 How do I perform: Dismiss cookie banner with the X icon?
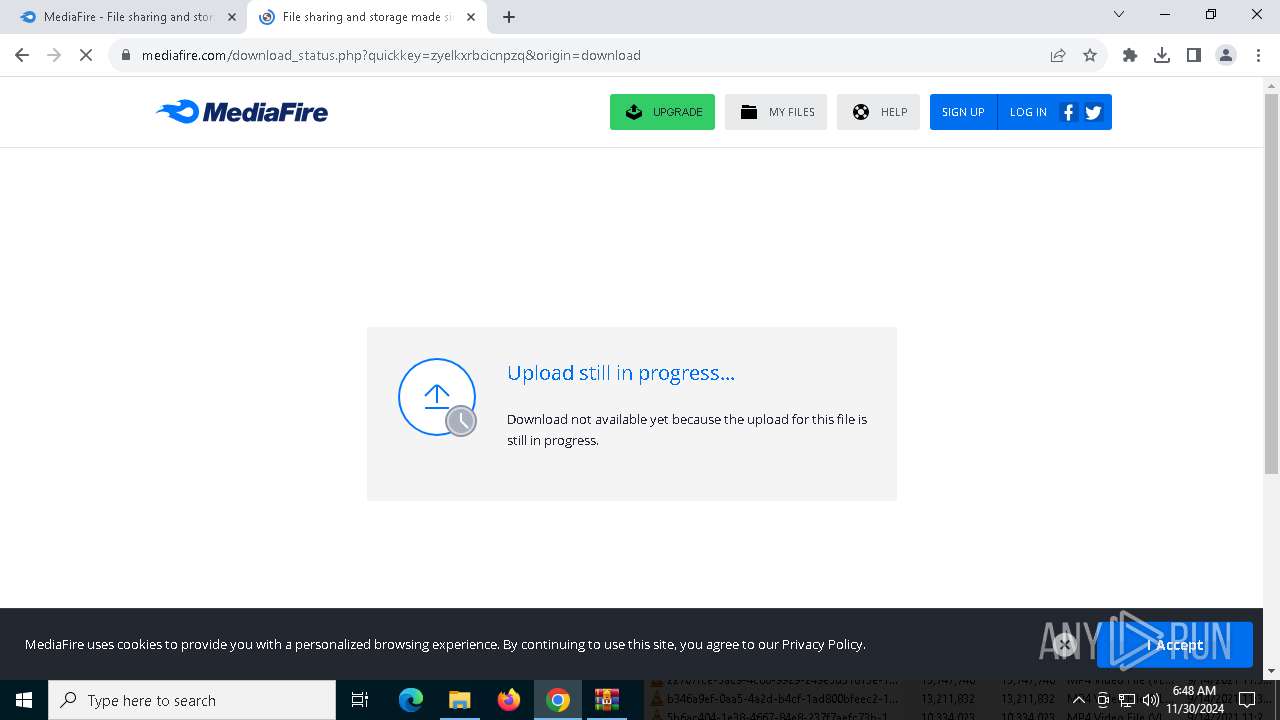tap(1064, 645)
